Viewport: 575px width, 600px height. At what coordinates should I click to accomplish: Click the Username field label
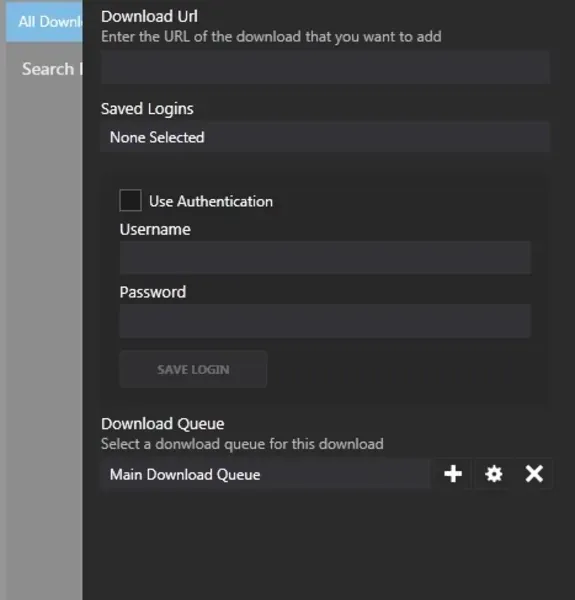(x=155, y=230)
